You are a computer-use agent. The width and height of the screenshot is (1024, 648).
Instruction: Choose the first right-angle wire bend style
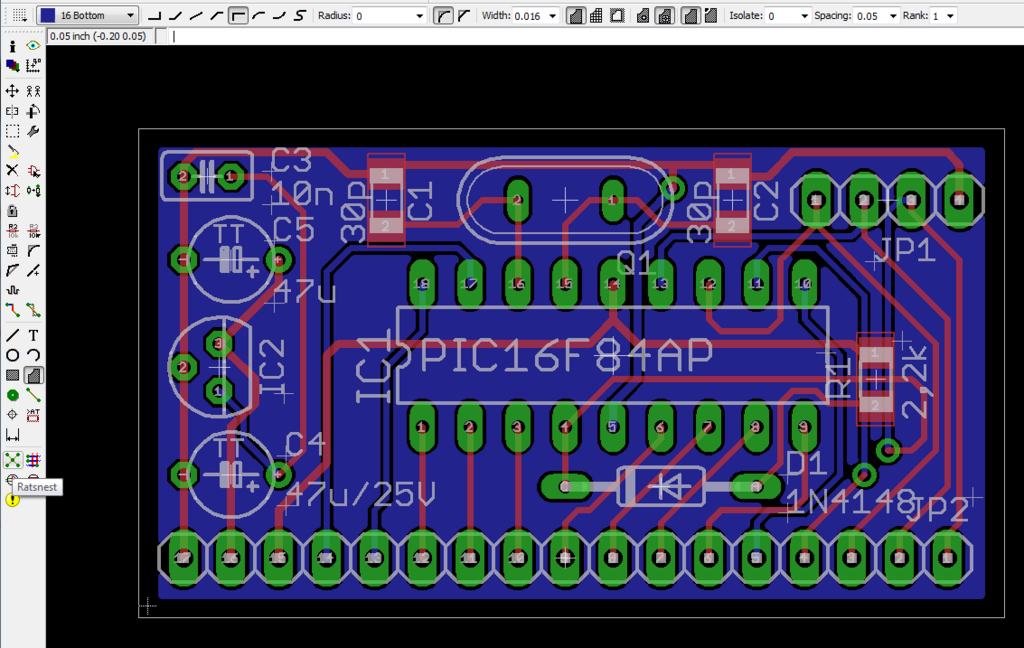pyautogui.click(x=155, y=16)
